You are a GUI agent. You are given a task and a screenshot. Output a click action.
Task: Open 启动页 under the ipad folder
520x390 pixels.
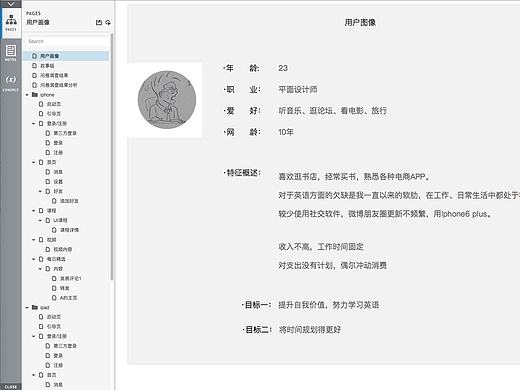[x=54, y=317]
